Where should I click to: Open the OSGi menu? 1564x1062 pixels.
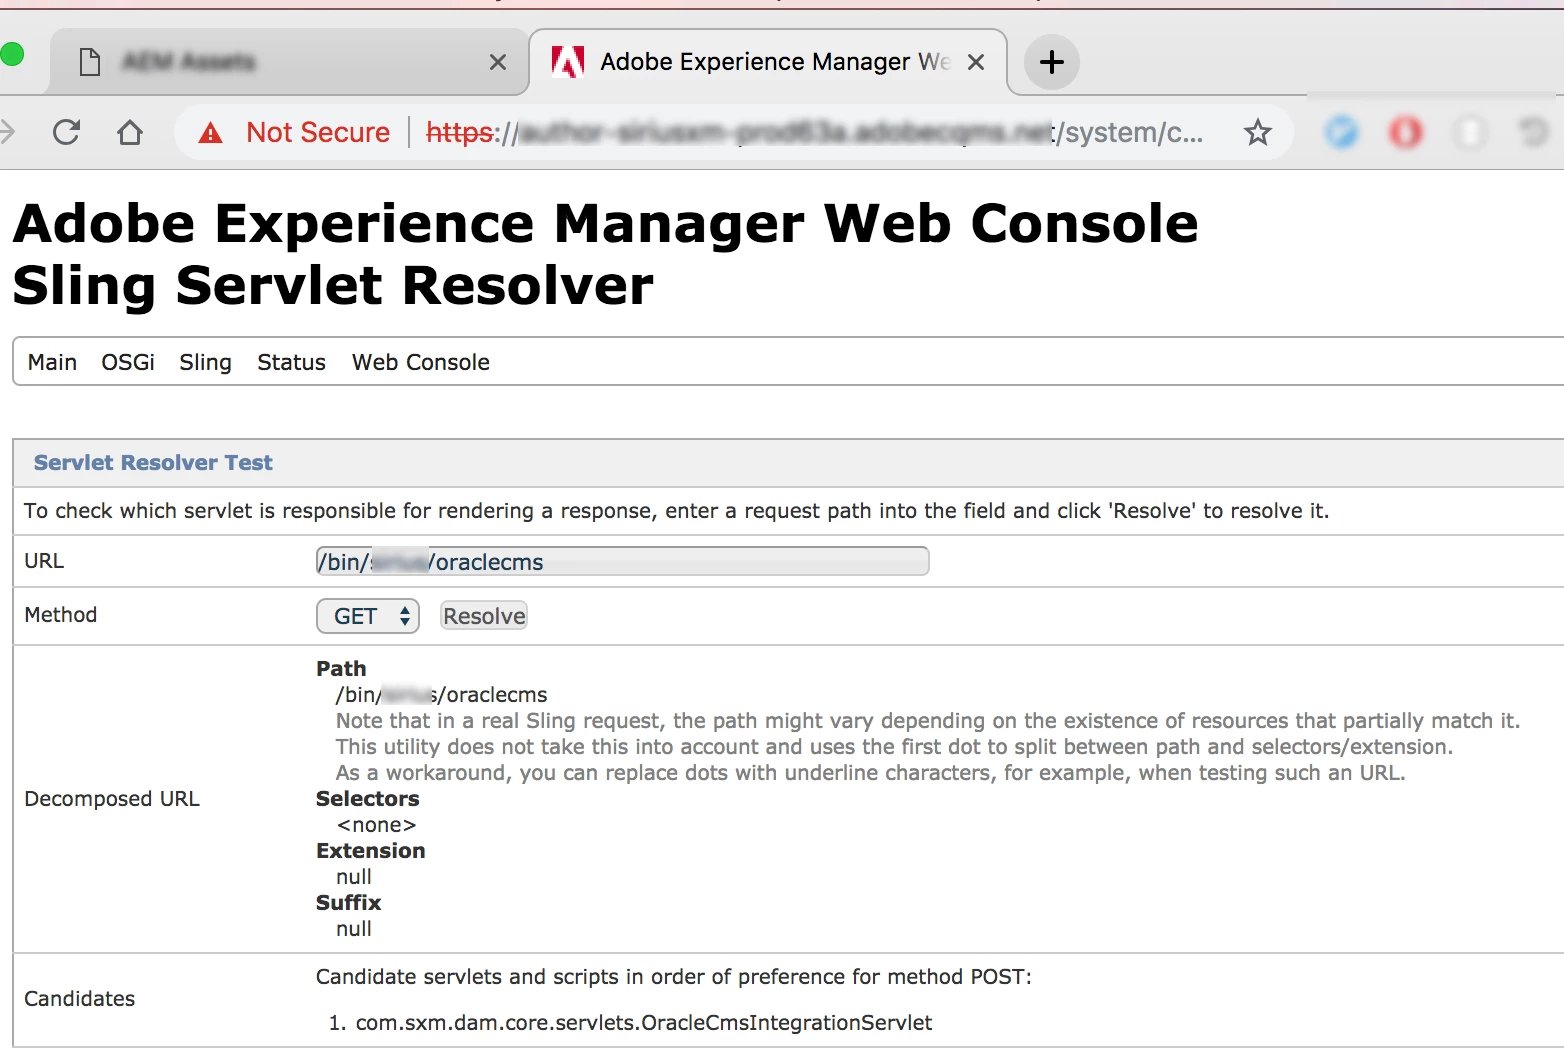point(128,362)
